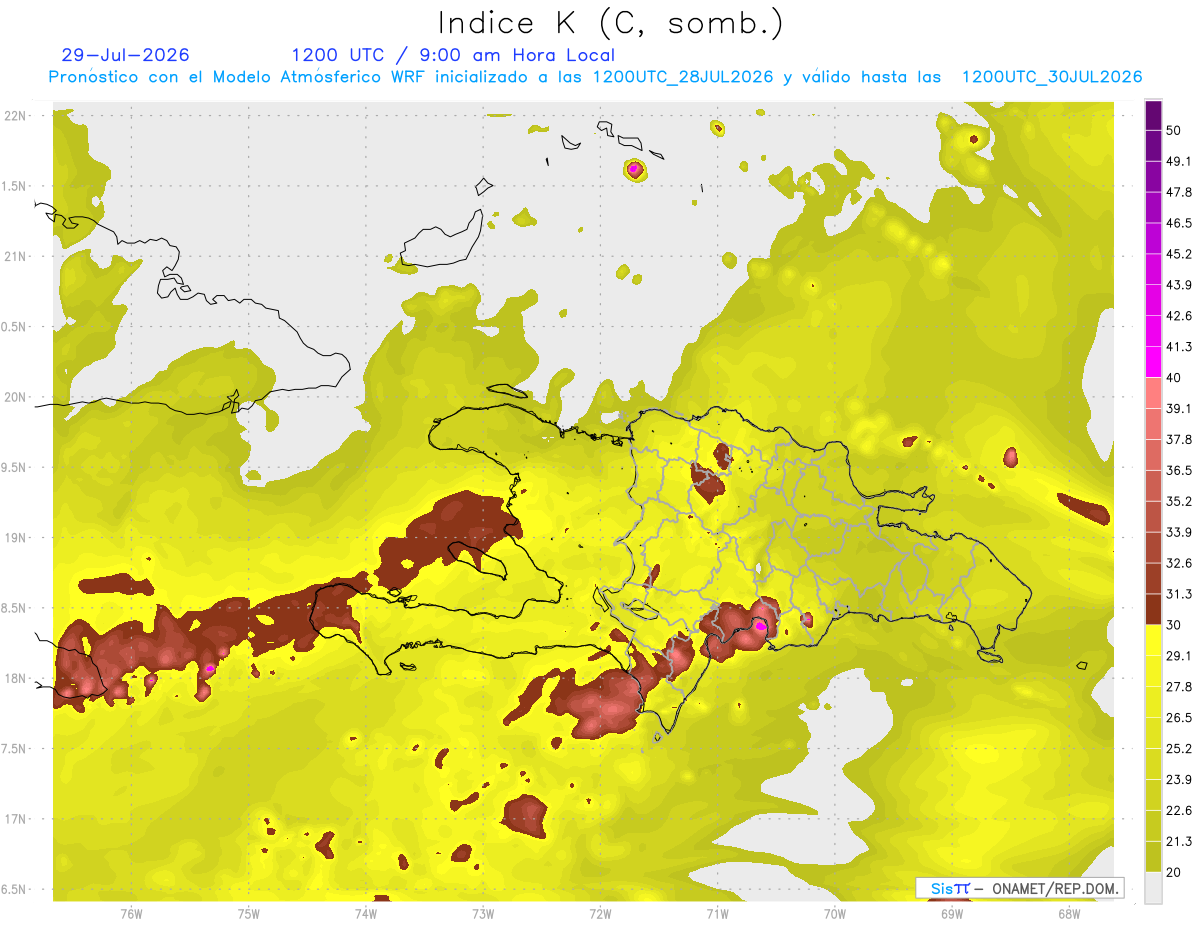
Task: Click the "68W" longitude label
Action: coord(1068,913)
